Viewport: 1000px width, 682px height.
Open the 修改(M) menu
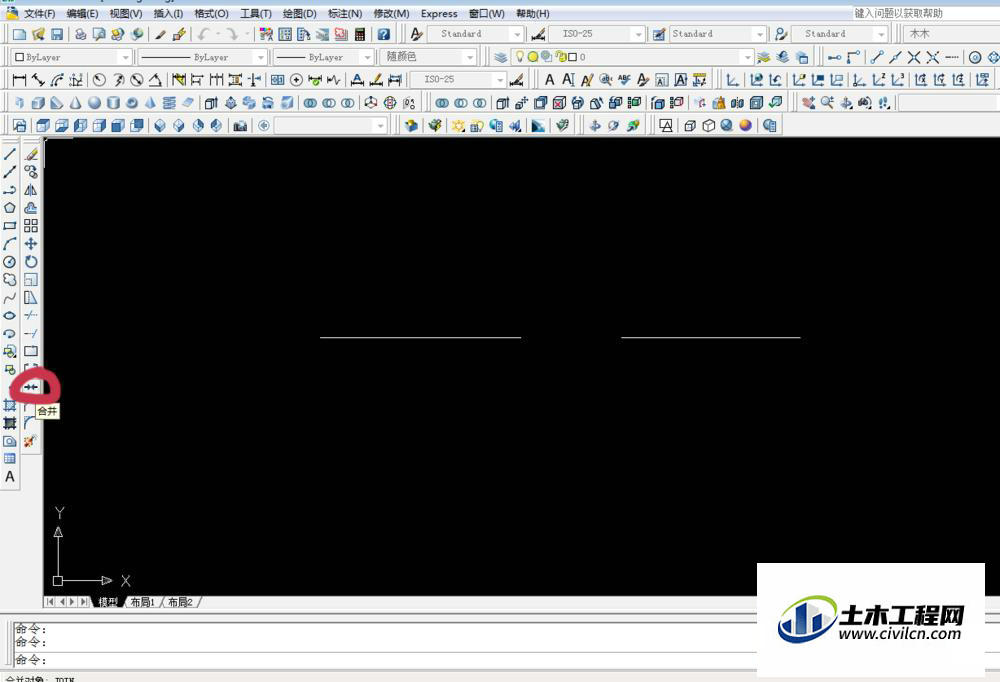point(391,13)
